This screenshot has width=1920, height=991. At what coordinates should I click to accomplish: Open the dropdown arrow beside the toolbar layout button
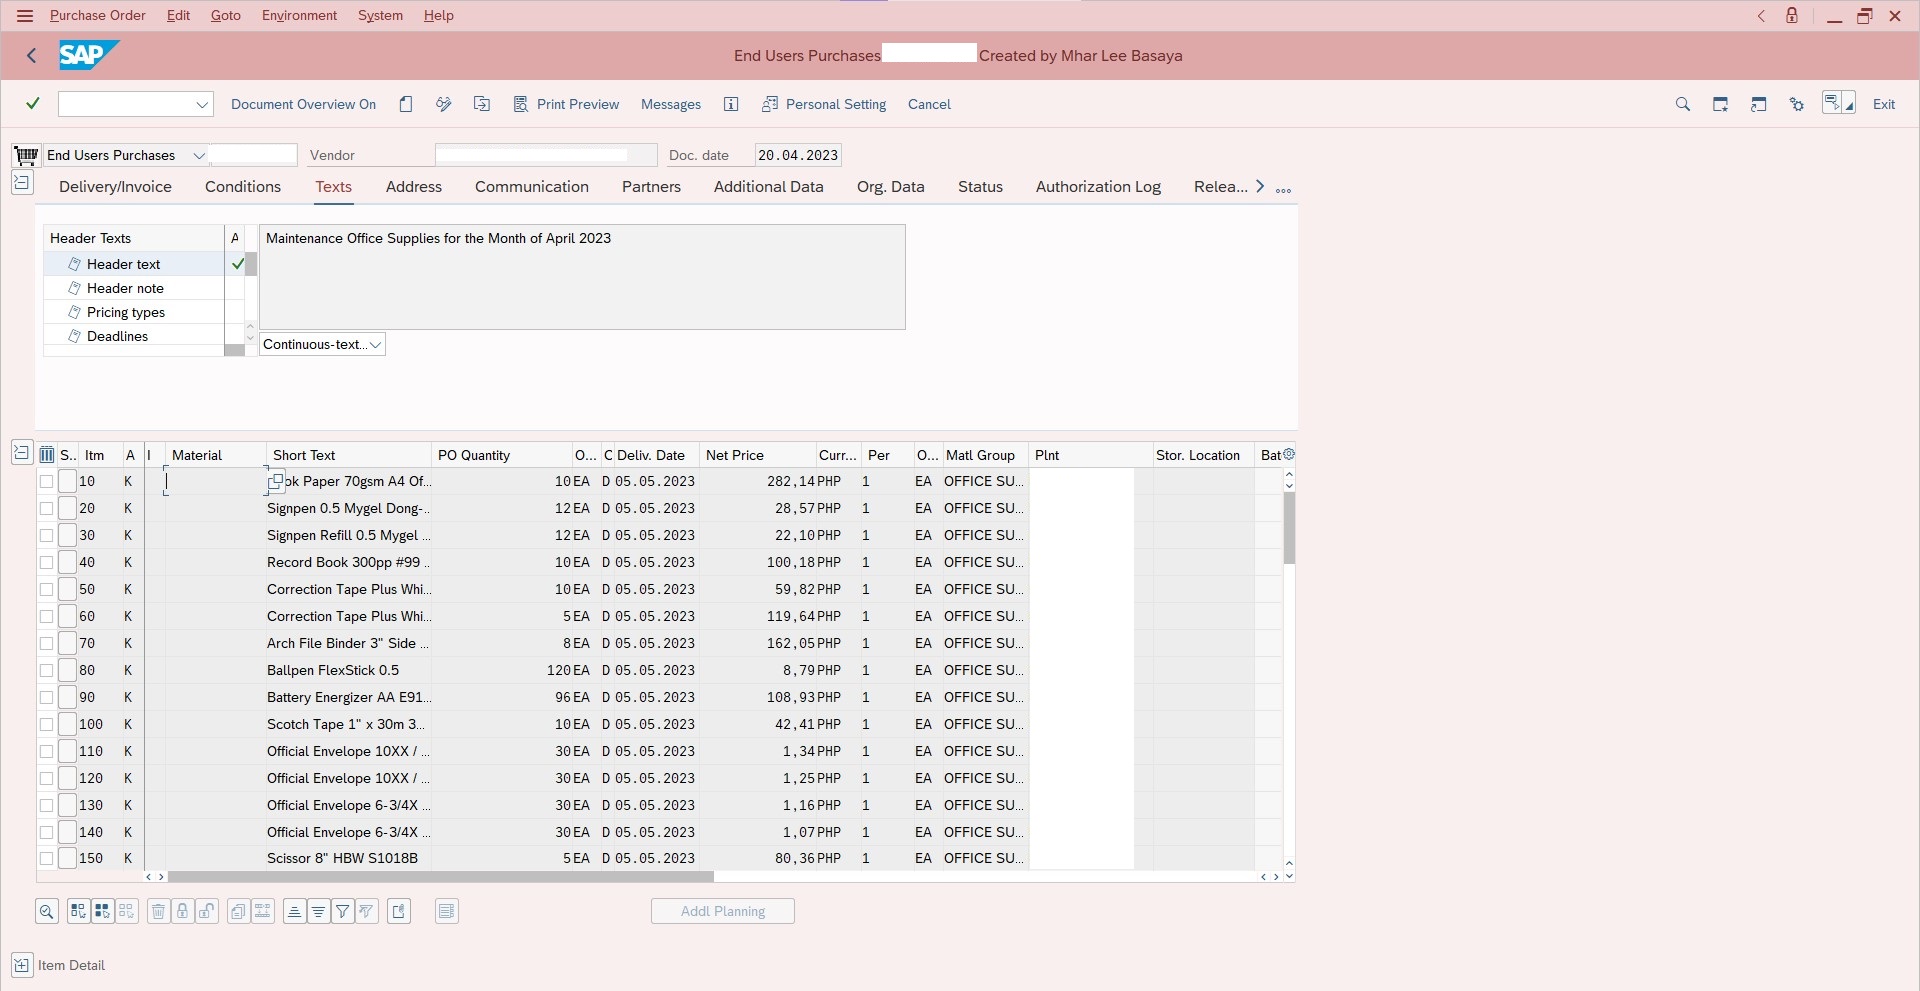coord(1850,105)
